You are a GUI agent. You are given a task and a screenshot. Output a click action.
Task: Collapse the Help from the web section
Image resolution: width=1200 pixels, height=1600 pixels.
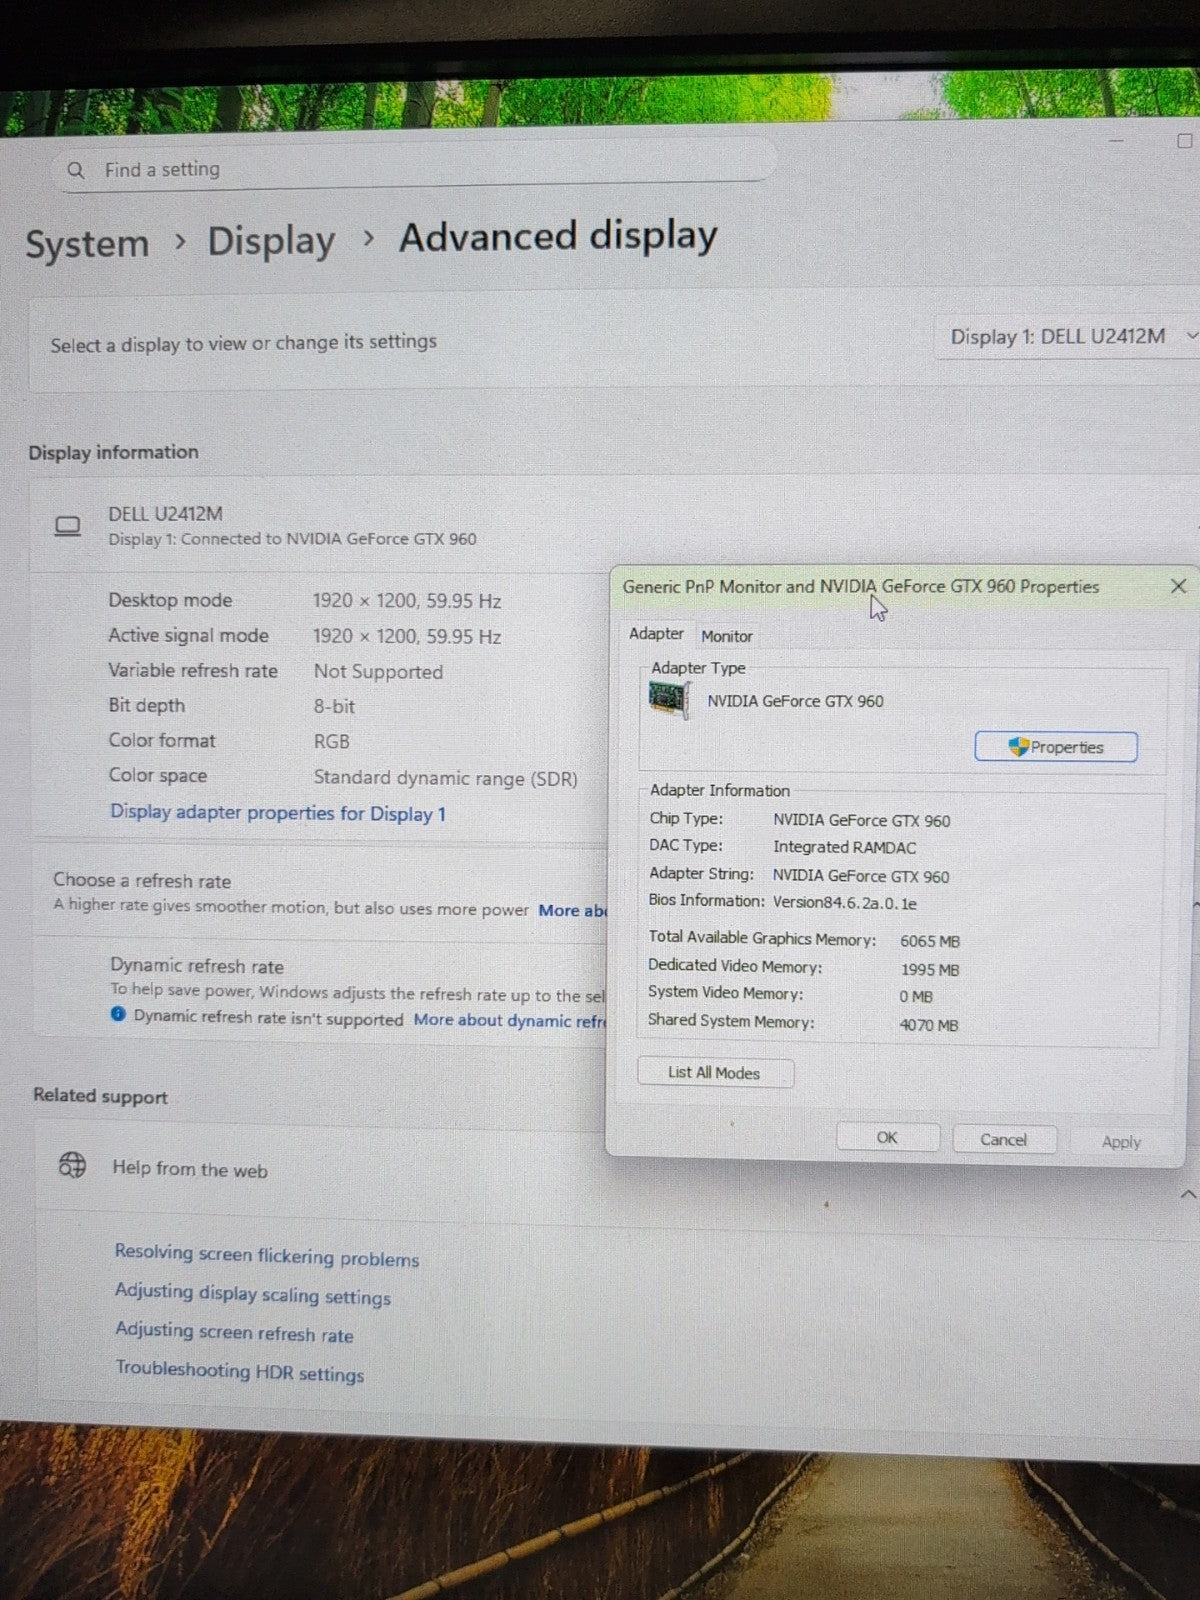pyautogui.click(x=1187, y=1194)
